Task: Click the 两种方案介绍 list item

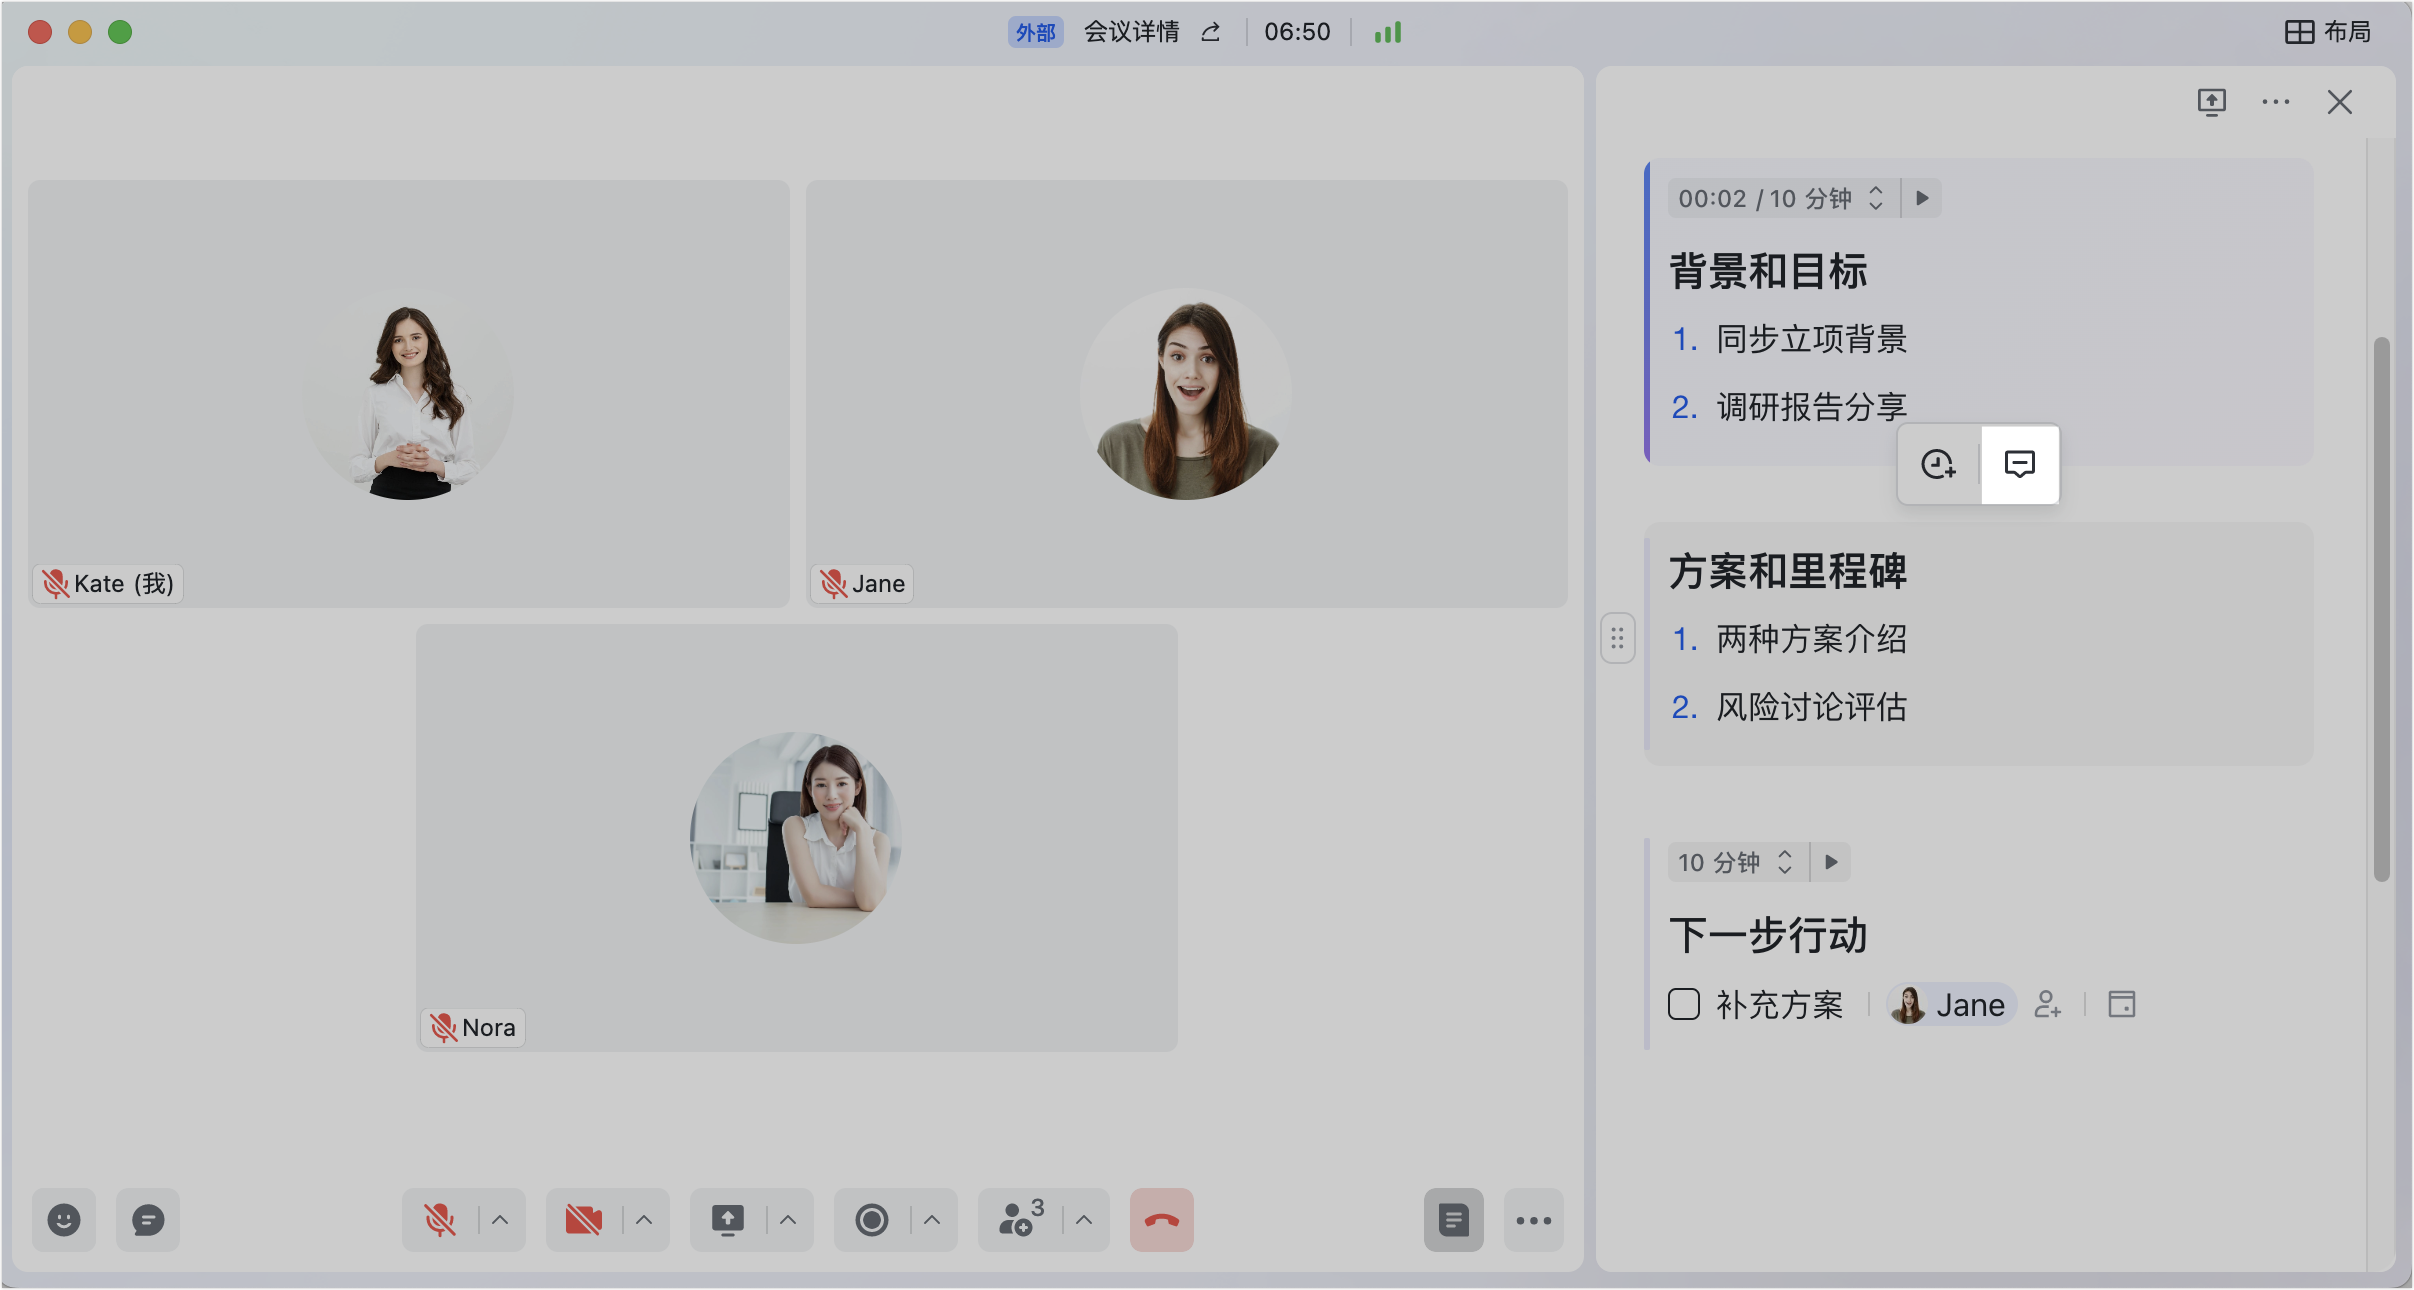Action: 1812,639
